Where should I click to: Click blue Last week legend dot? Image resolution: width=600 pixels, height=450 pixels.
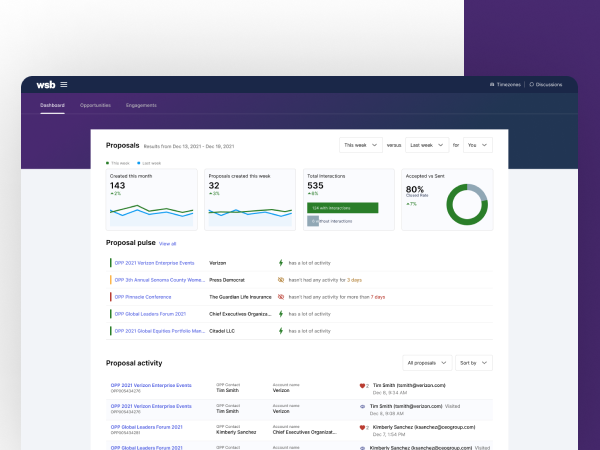[139, 163]
